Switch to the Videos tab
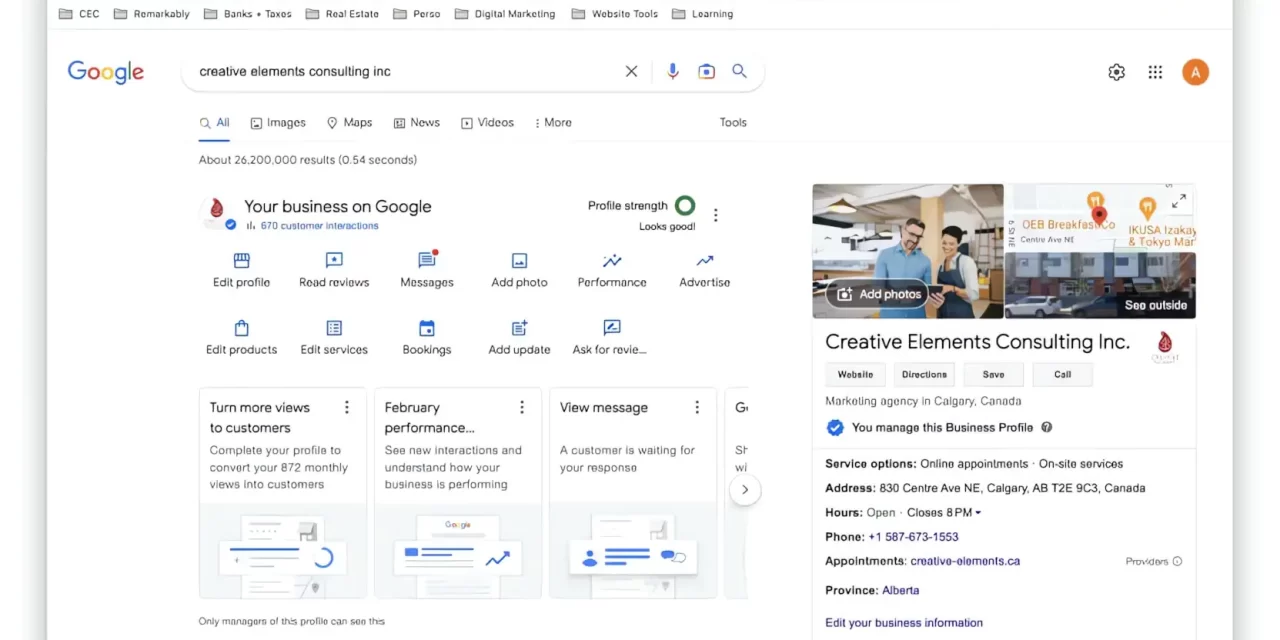The width and height of the screenshot is (1280, 640). pos(487,122)
